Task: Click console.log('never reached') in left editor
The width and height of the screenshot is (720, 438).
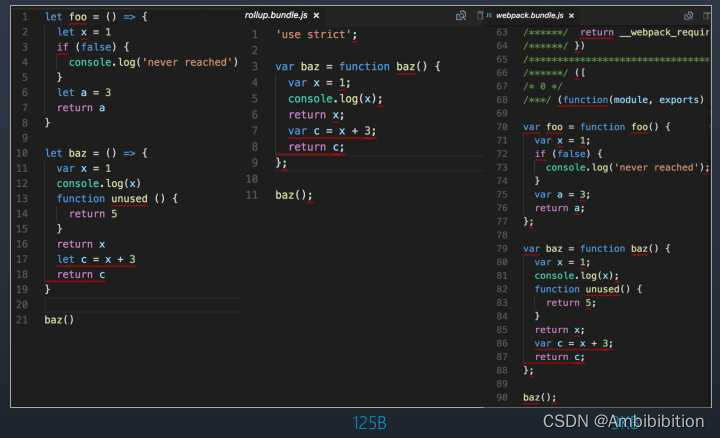Action: pos(153,62)
